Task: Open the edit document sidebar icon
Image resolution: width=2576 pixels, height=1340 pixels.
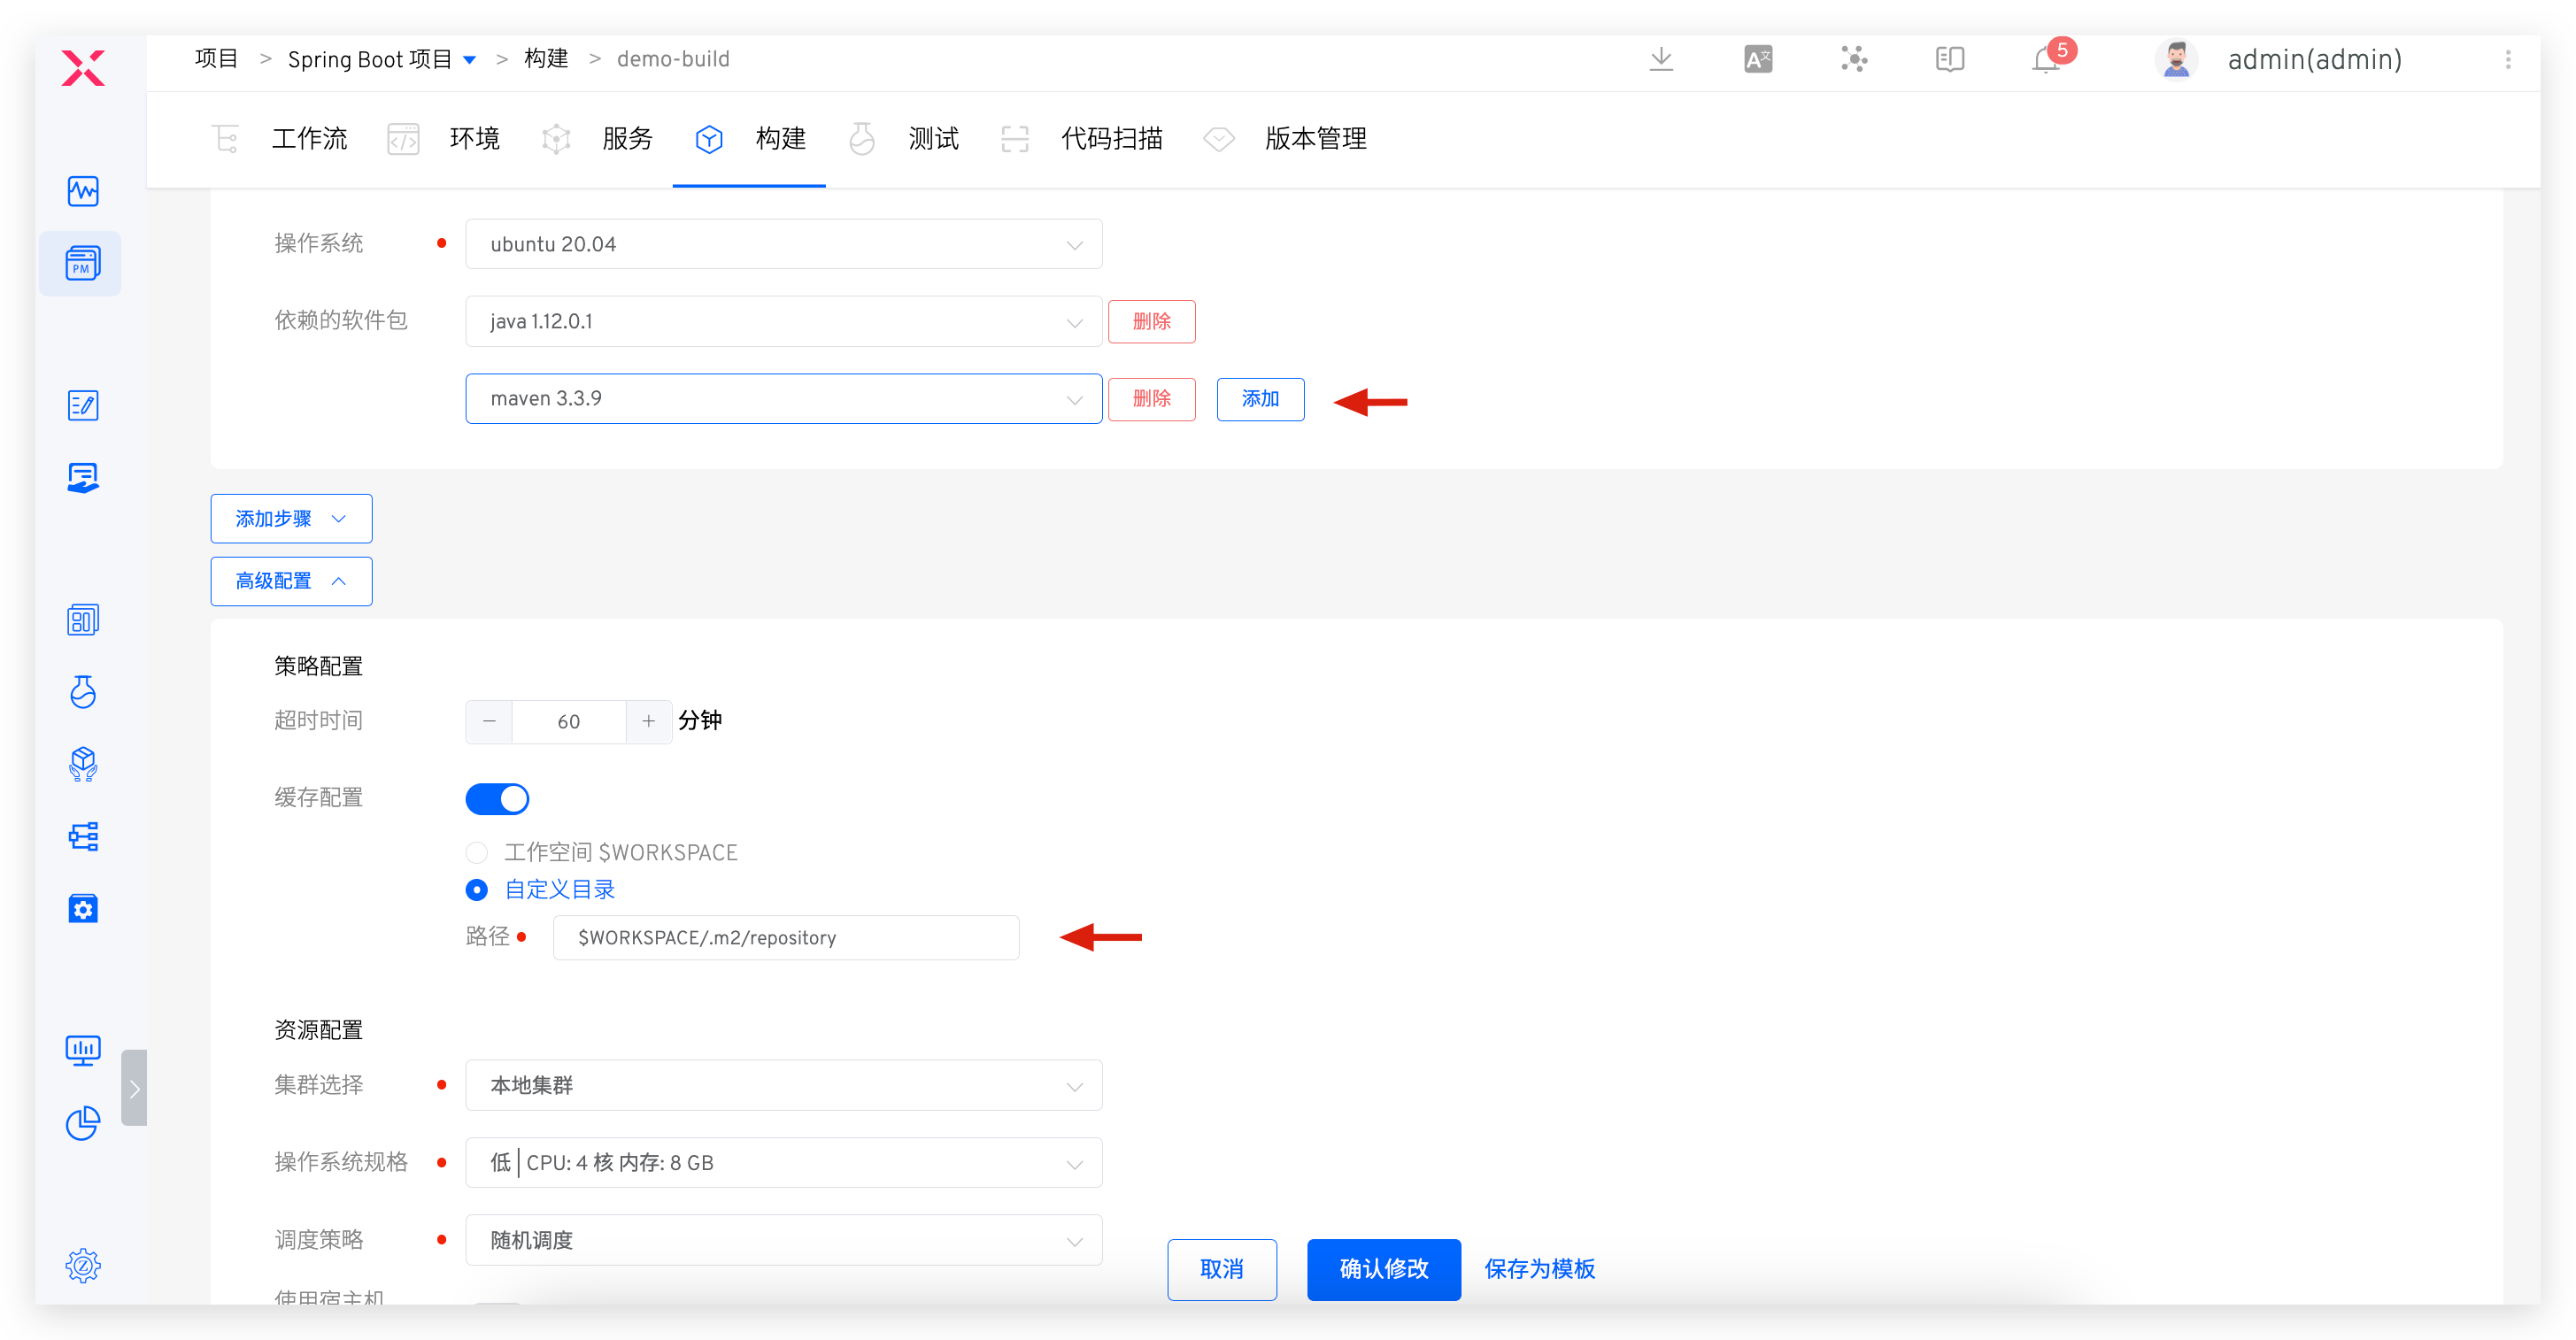Action: pyautogui.click(x=83, y=405)
